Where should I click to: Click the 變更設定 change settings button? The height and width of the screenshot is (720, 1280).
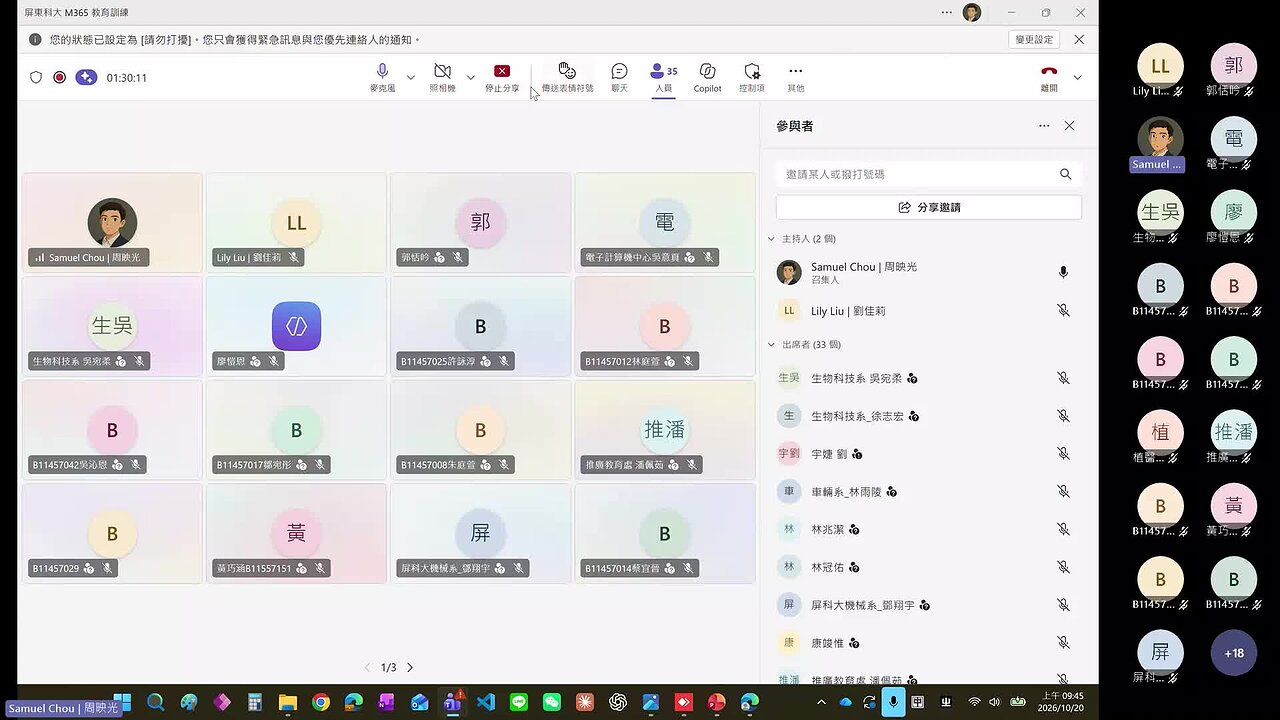pos(1034,39)
